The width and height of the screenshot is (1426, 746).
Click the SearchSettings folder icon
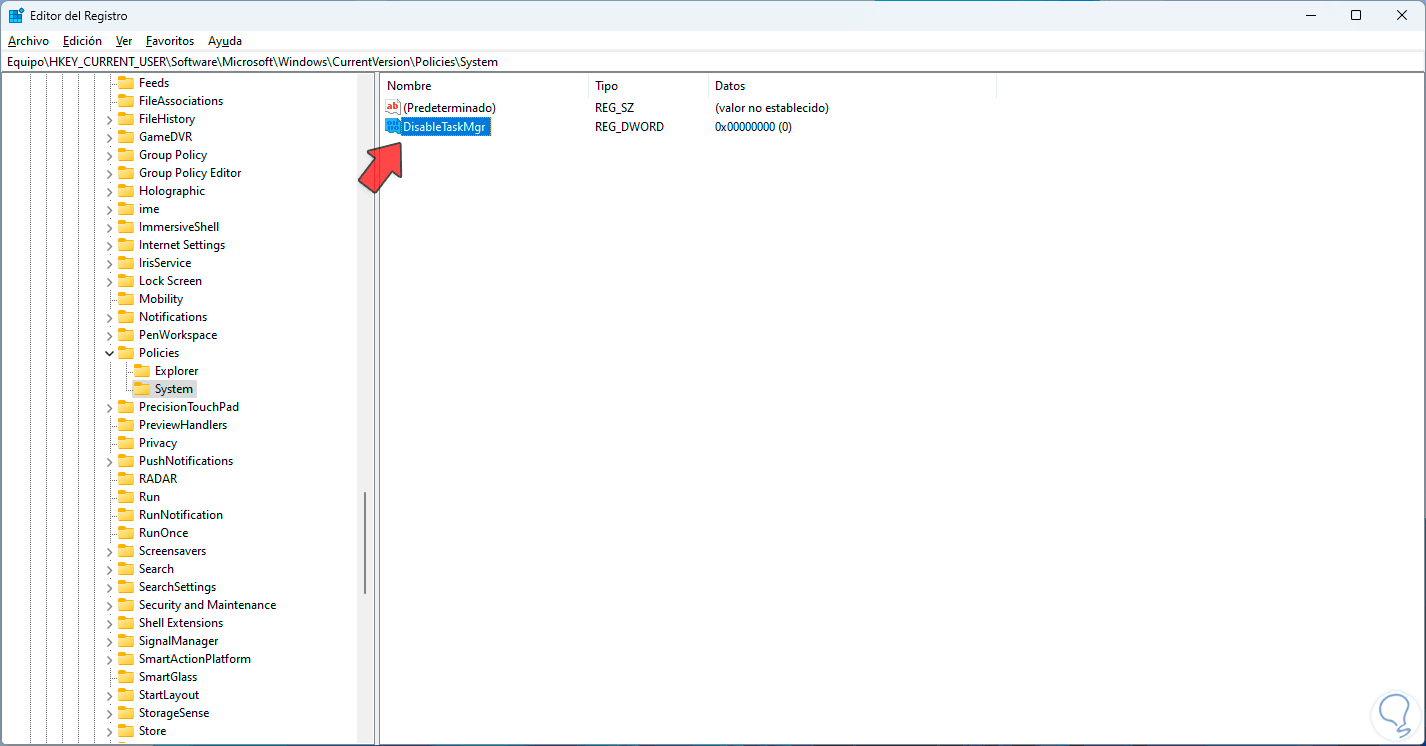[126, 587]
